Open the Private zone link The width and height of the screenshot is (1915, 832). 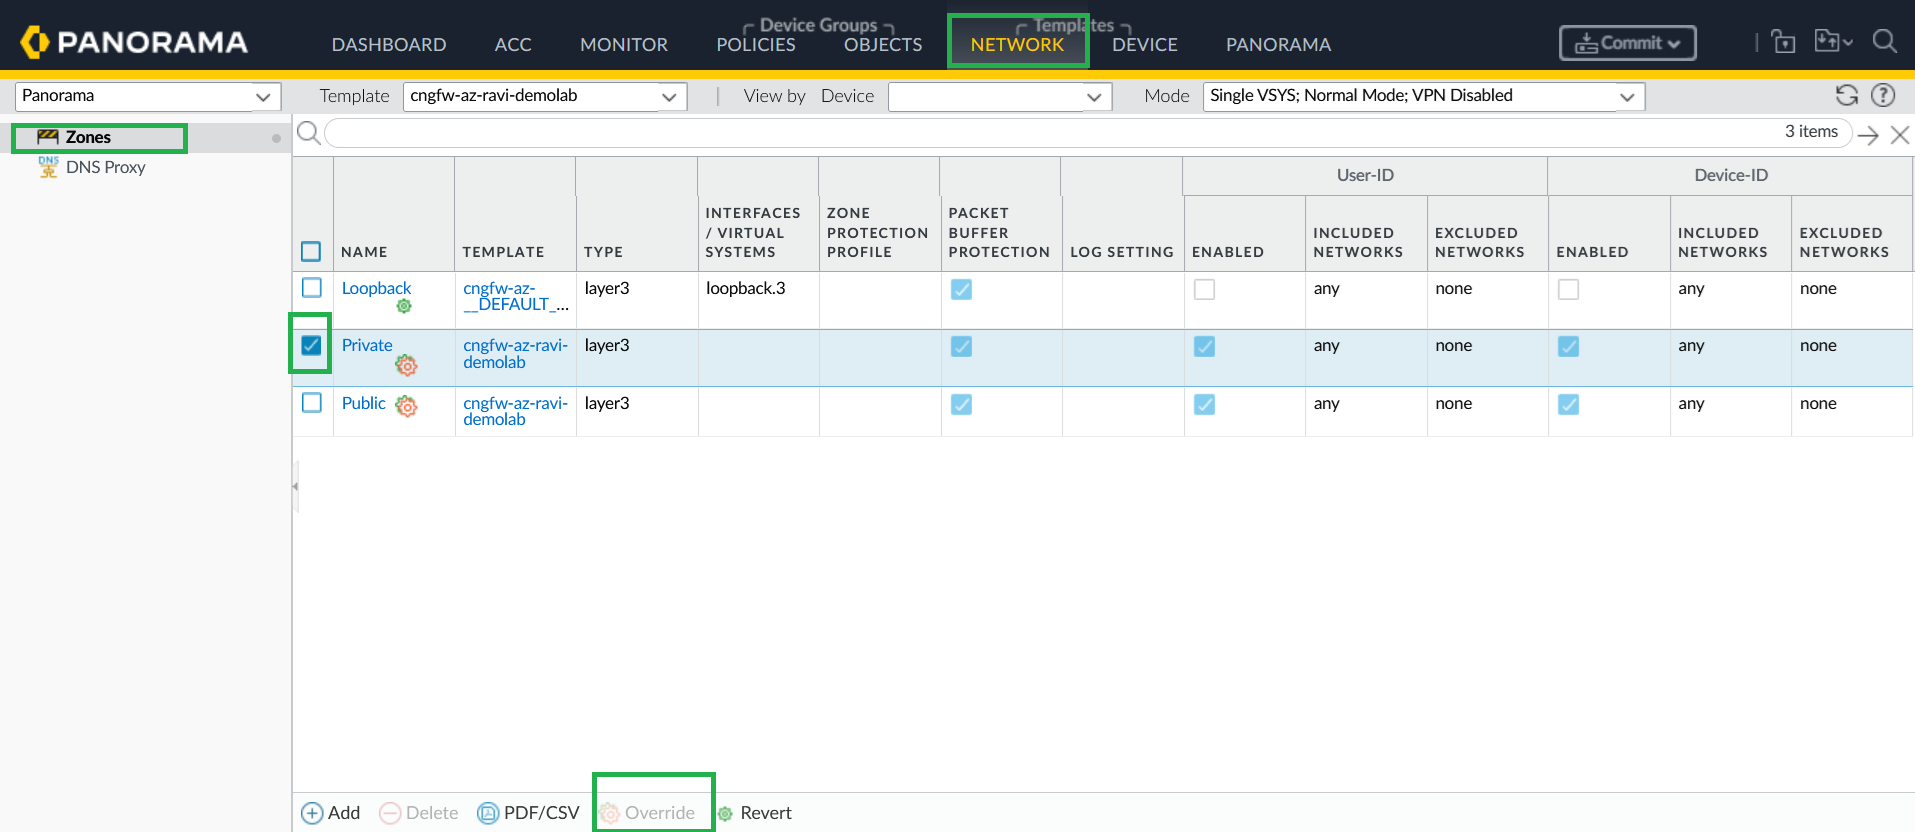(x=367, y=345)
